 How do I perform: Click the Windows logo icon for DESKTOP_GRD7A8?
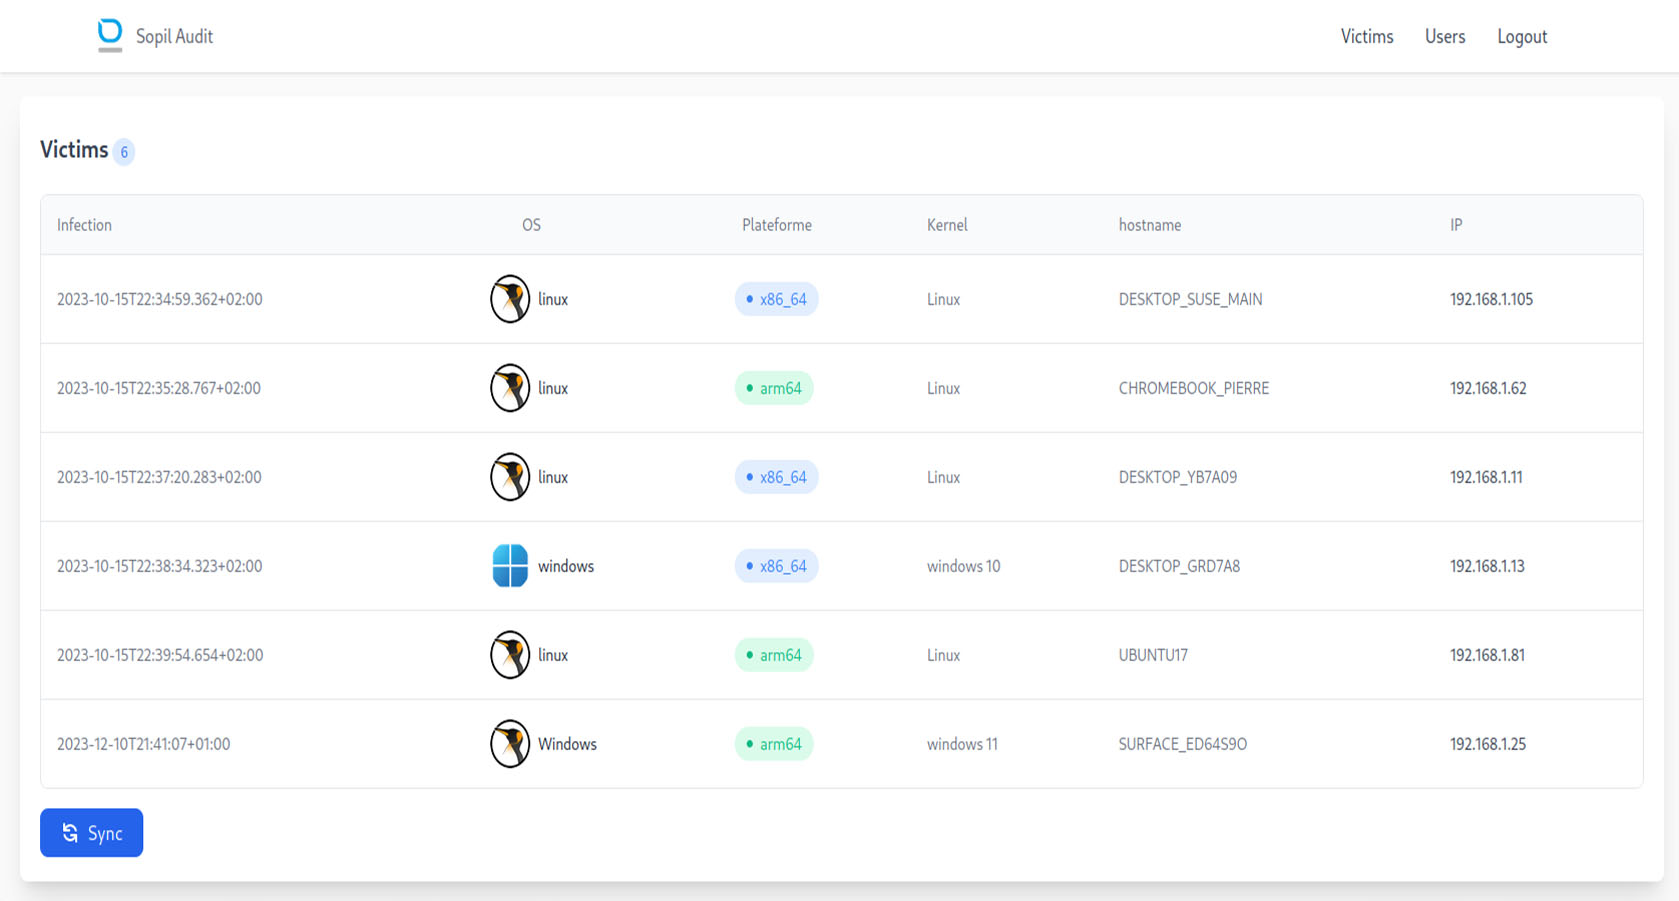click(510, 566)
